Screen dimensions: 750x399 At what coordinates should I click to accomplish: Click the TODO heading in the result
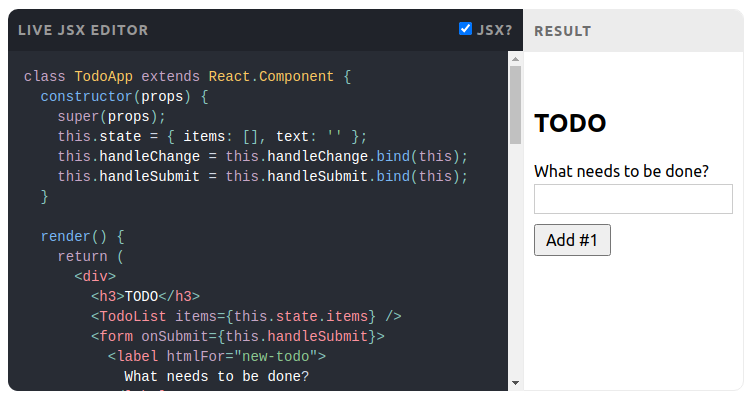tap(570, 123)
